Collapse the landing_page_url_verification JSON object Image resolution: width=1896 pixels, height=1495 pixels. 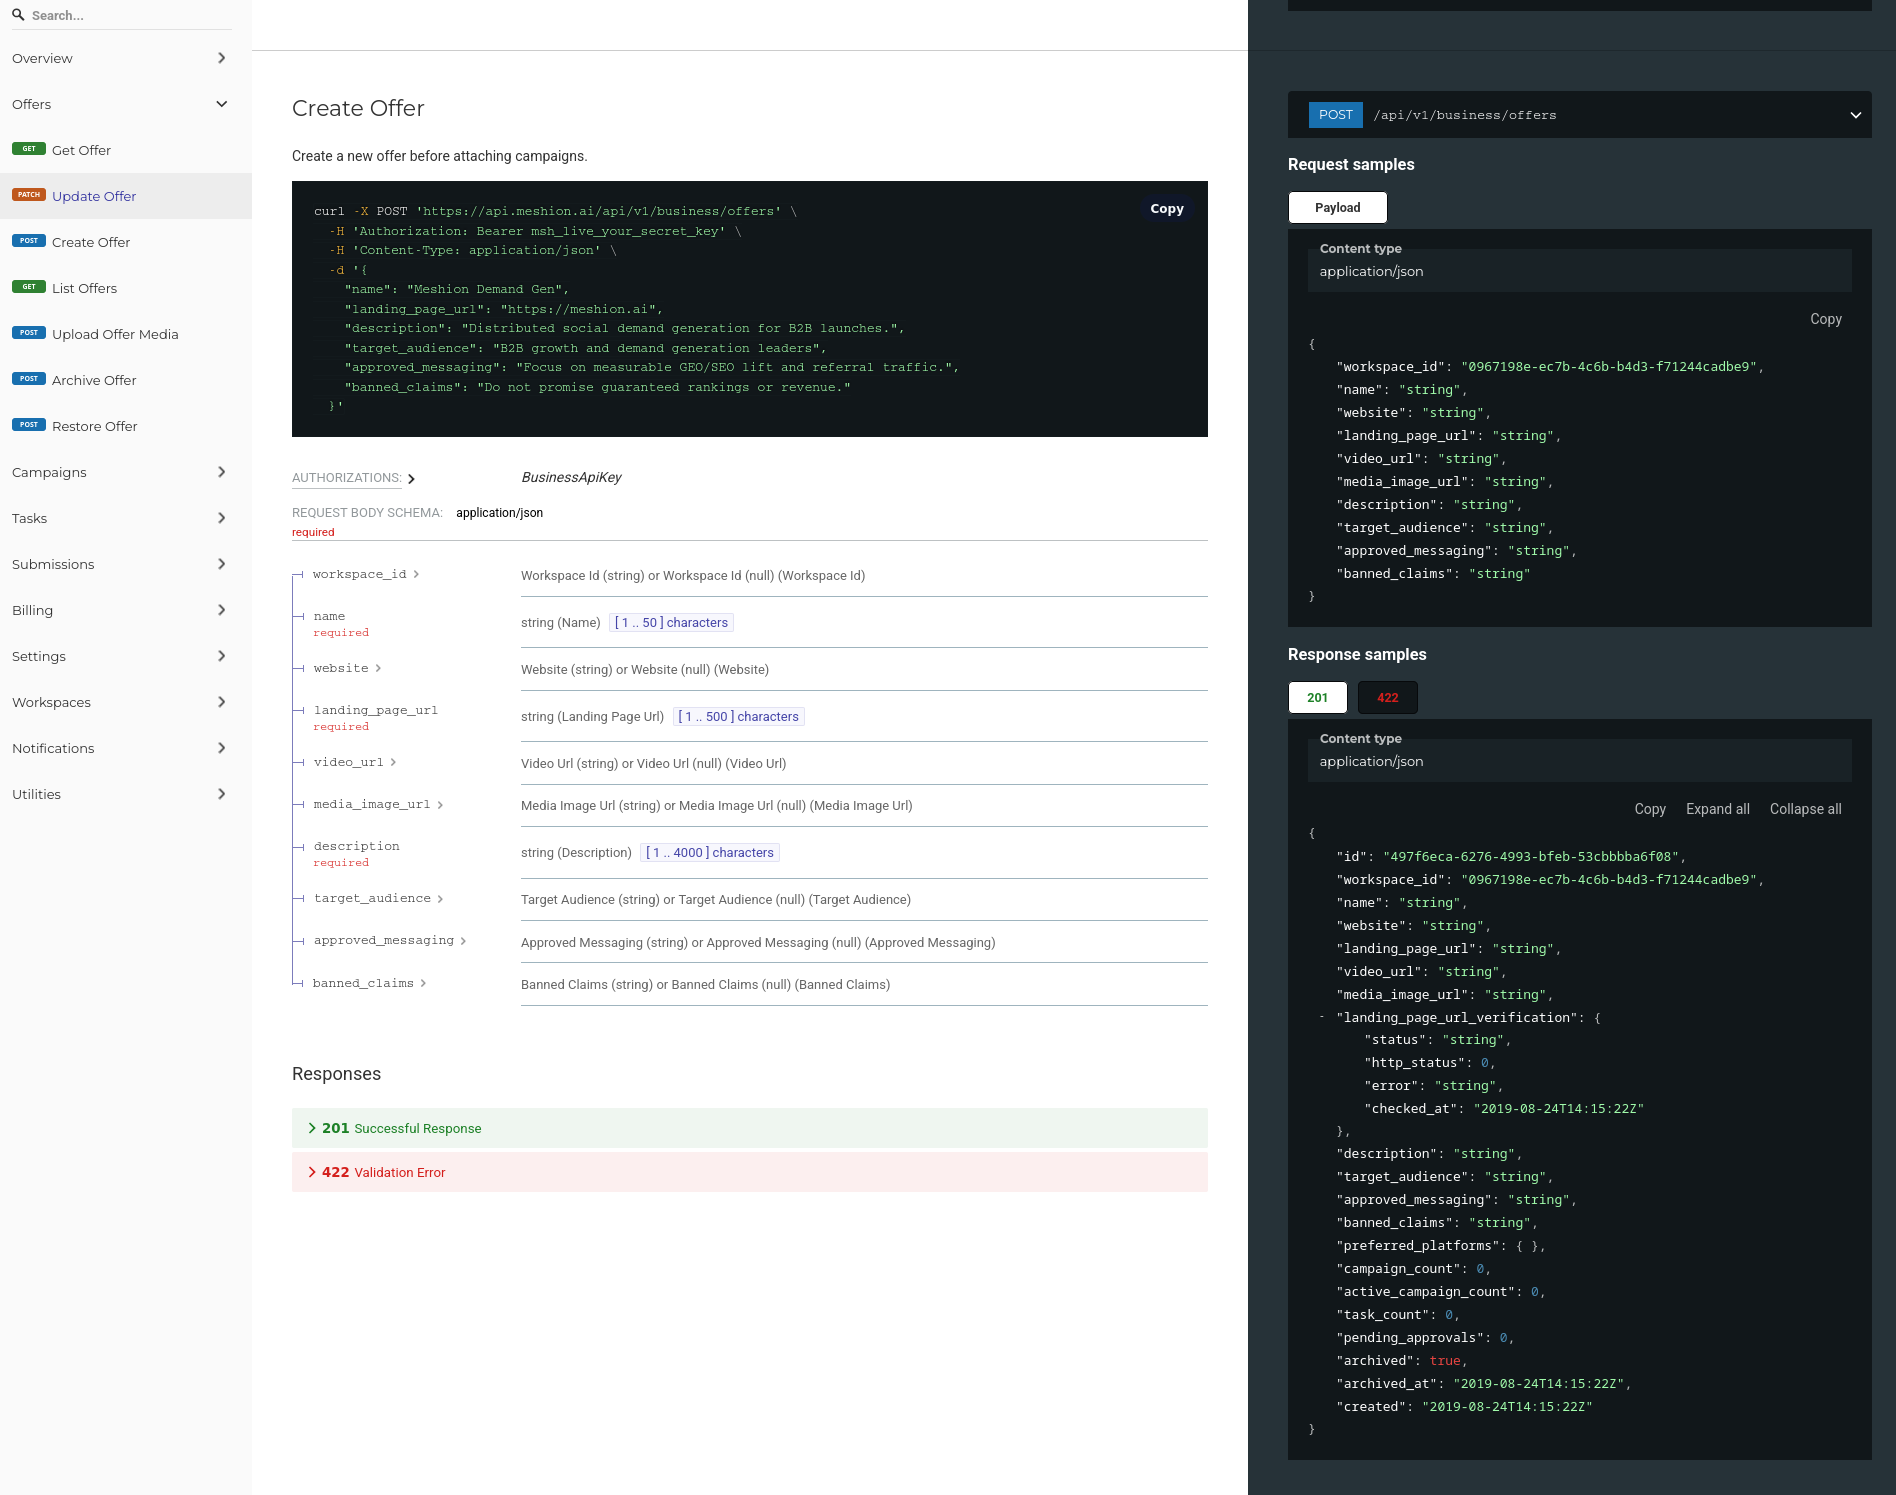(x=1322, y=1017)
